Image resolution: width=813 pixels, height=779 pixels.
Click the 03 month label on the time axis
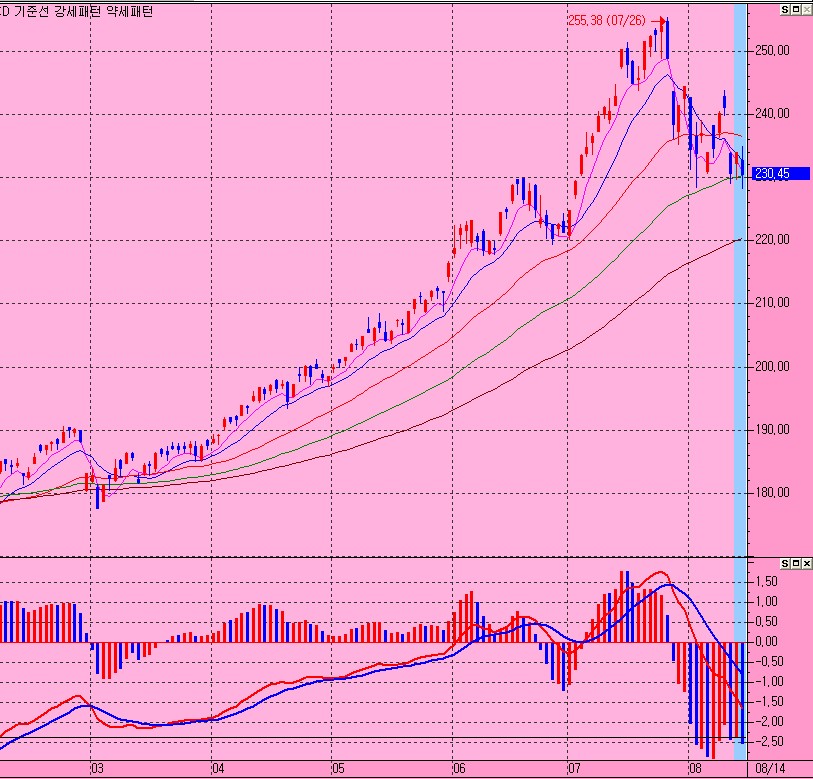point(97,769)
